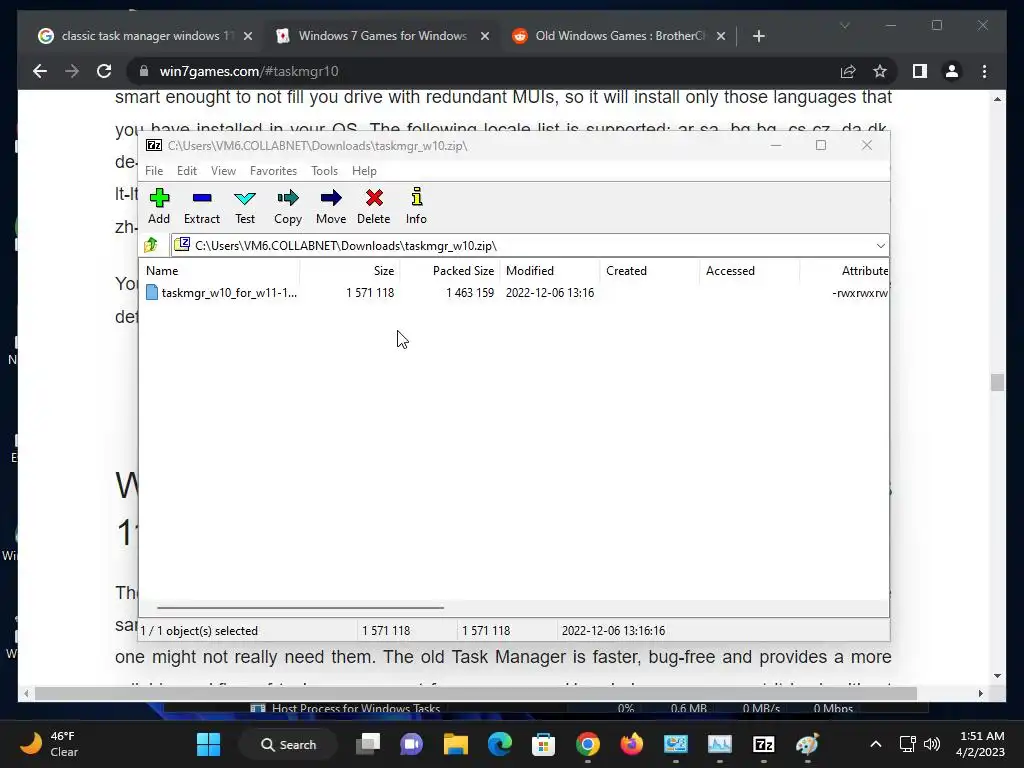
Task: Click browser scroll-down arrow
Action: (997, 676)
